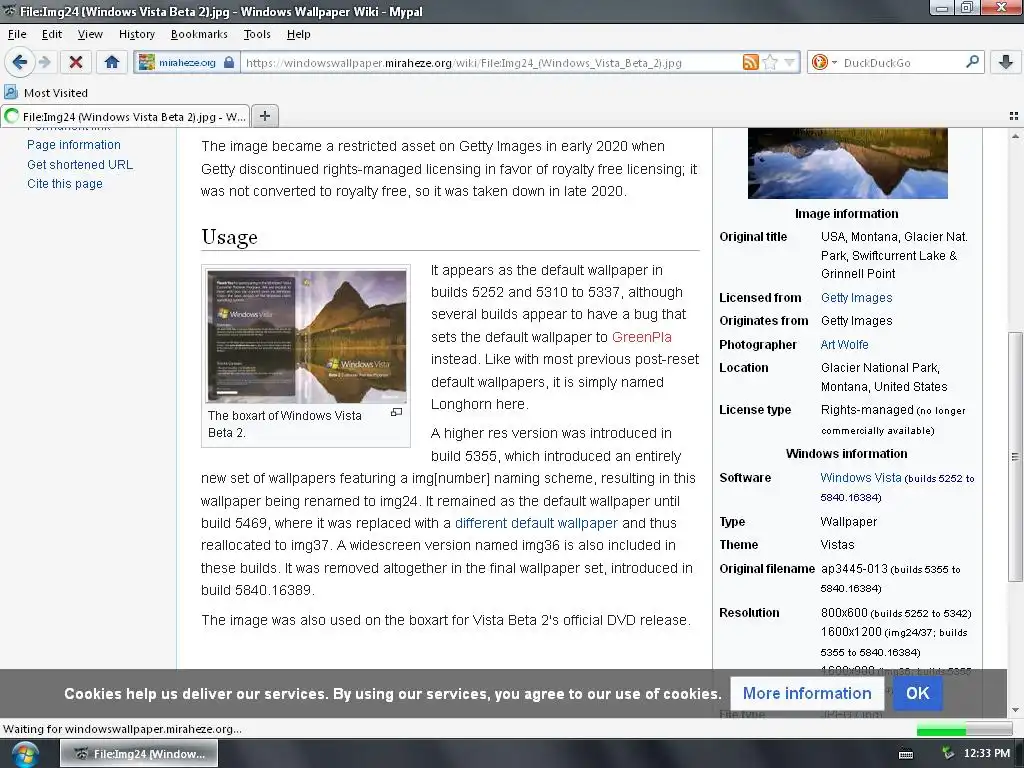The width and height of the screenshot is (1024, 768).
Task: Open the Home page button
Action: click(112, 63)
